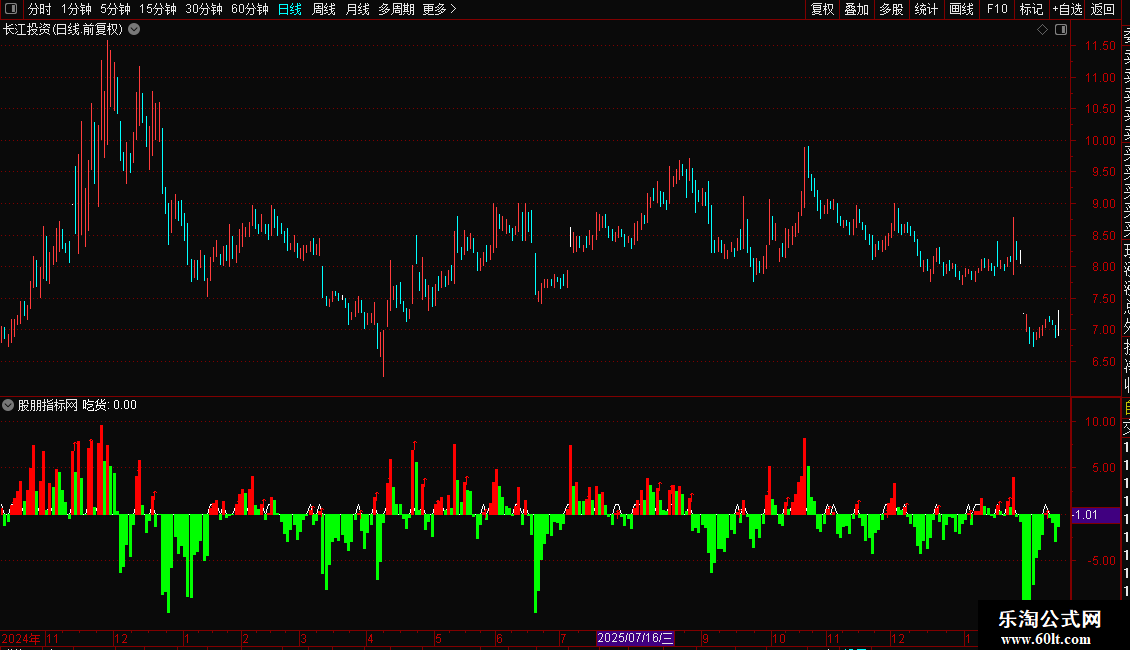Viewport: 1130px width, 650px height.
Task: Click the diamond marker icon in chart corner
Action: (x=1042, y=30)
